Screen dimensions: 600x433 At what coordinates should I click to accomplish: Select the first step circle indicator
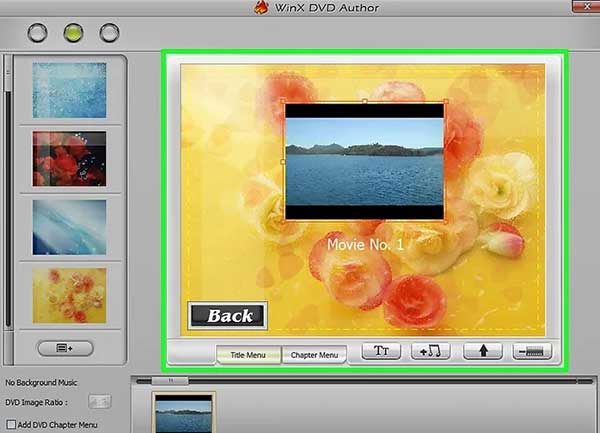point(38,33)
